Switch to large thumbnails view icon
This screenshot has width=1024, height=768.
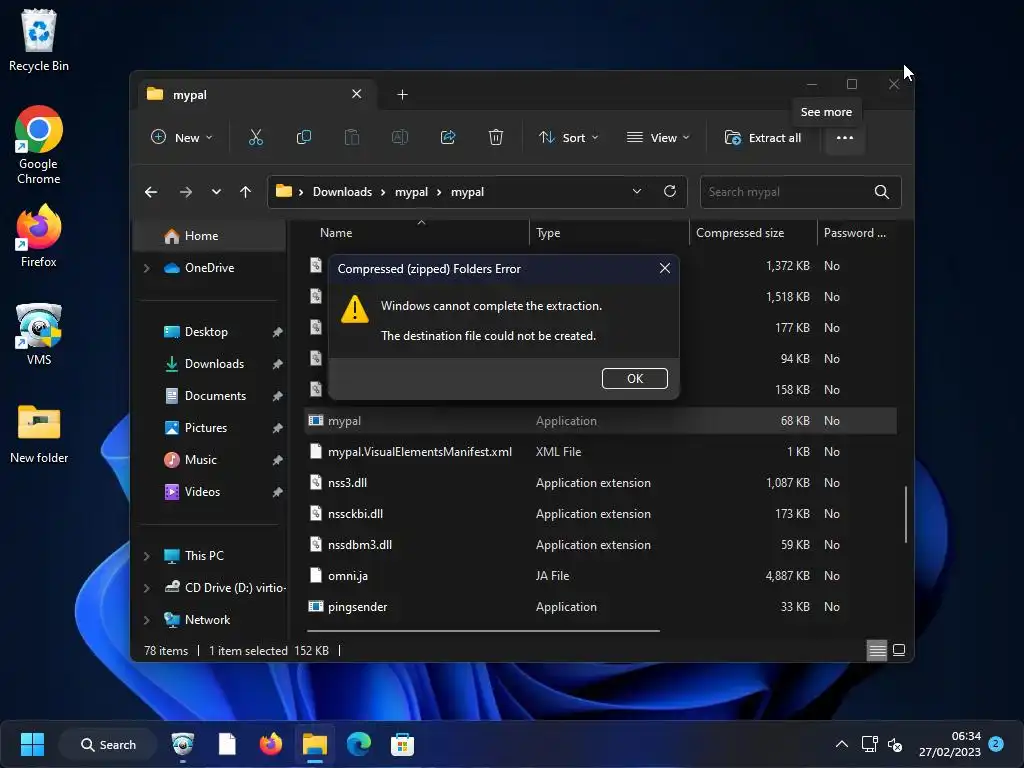(899, 650)
